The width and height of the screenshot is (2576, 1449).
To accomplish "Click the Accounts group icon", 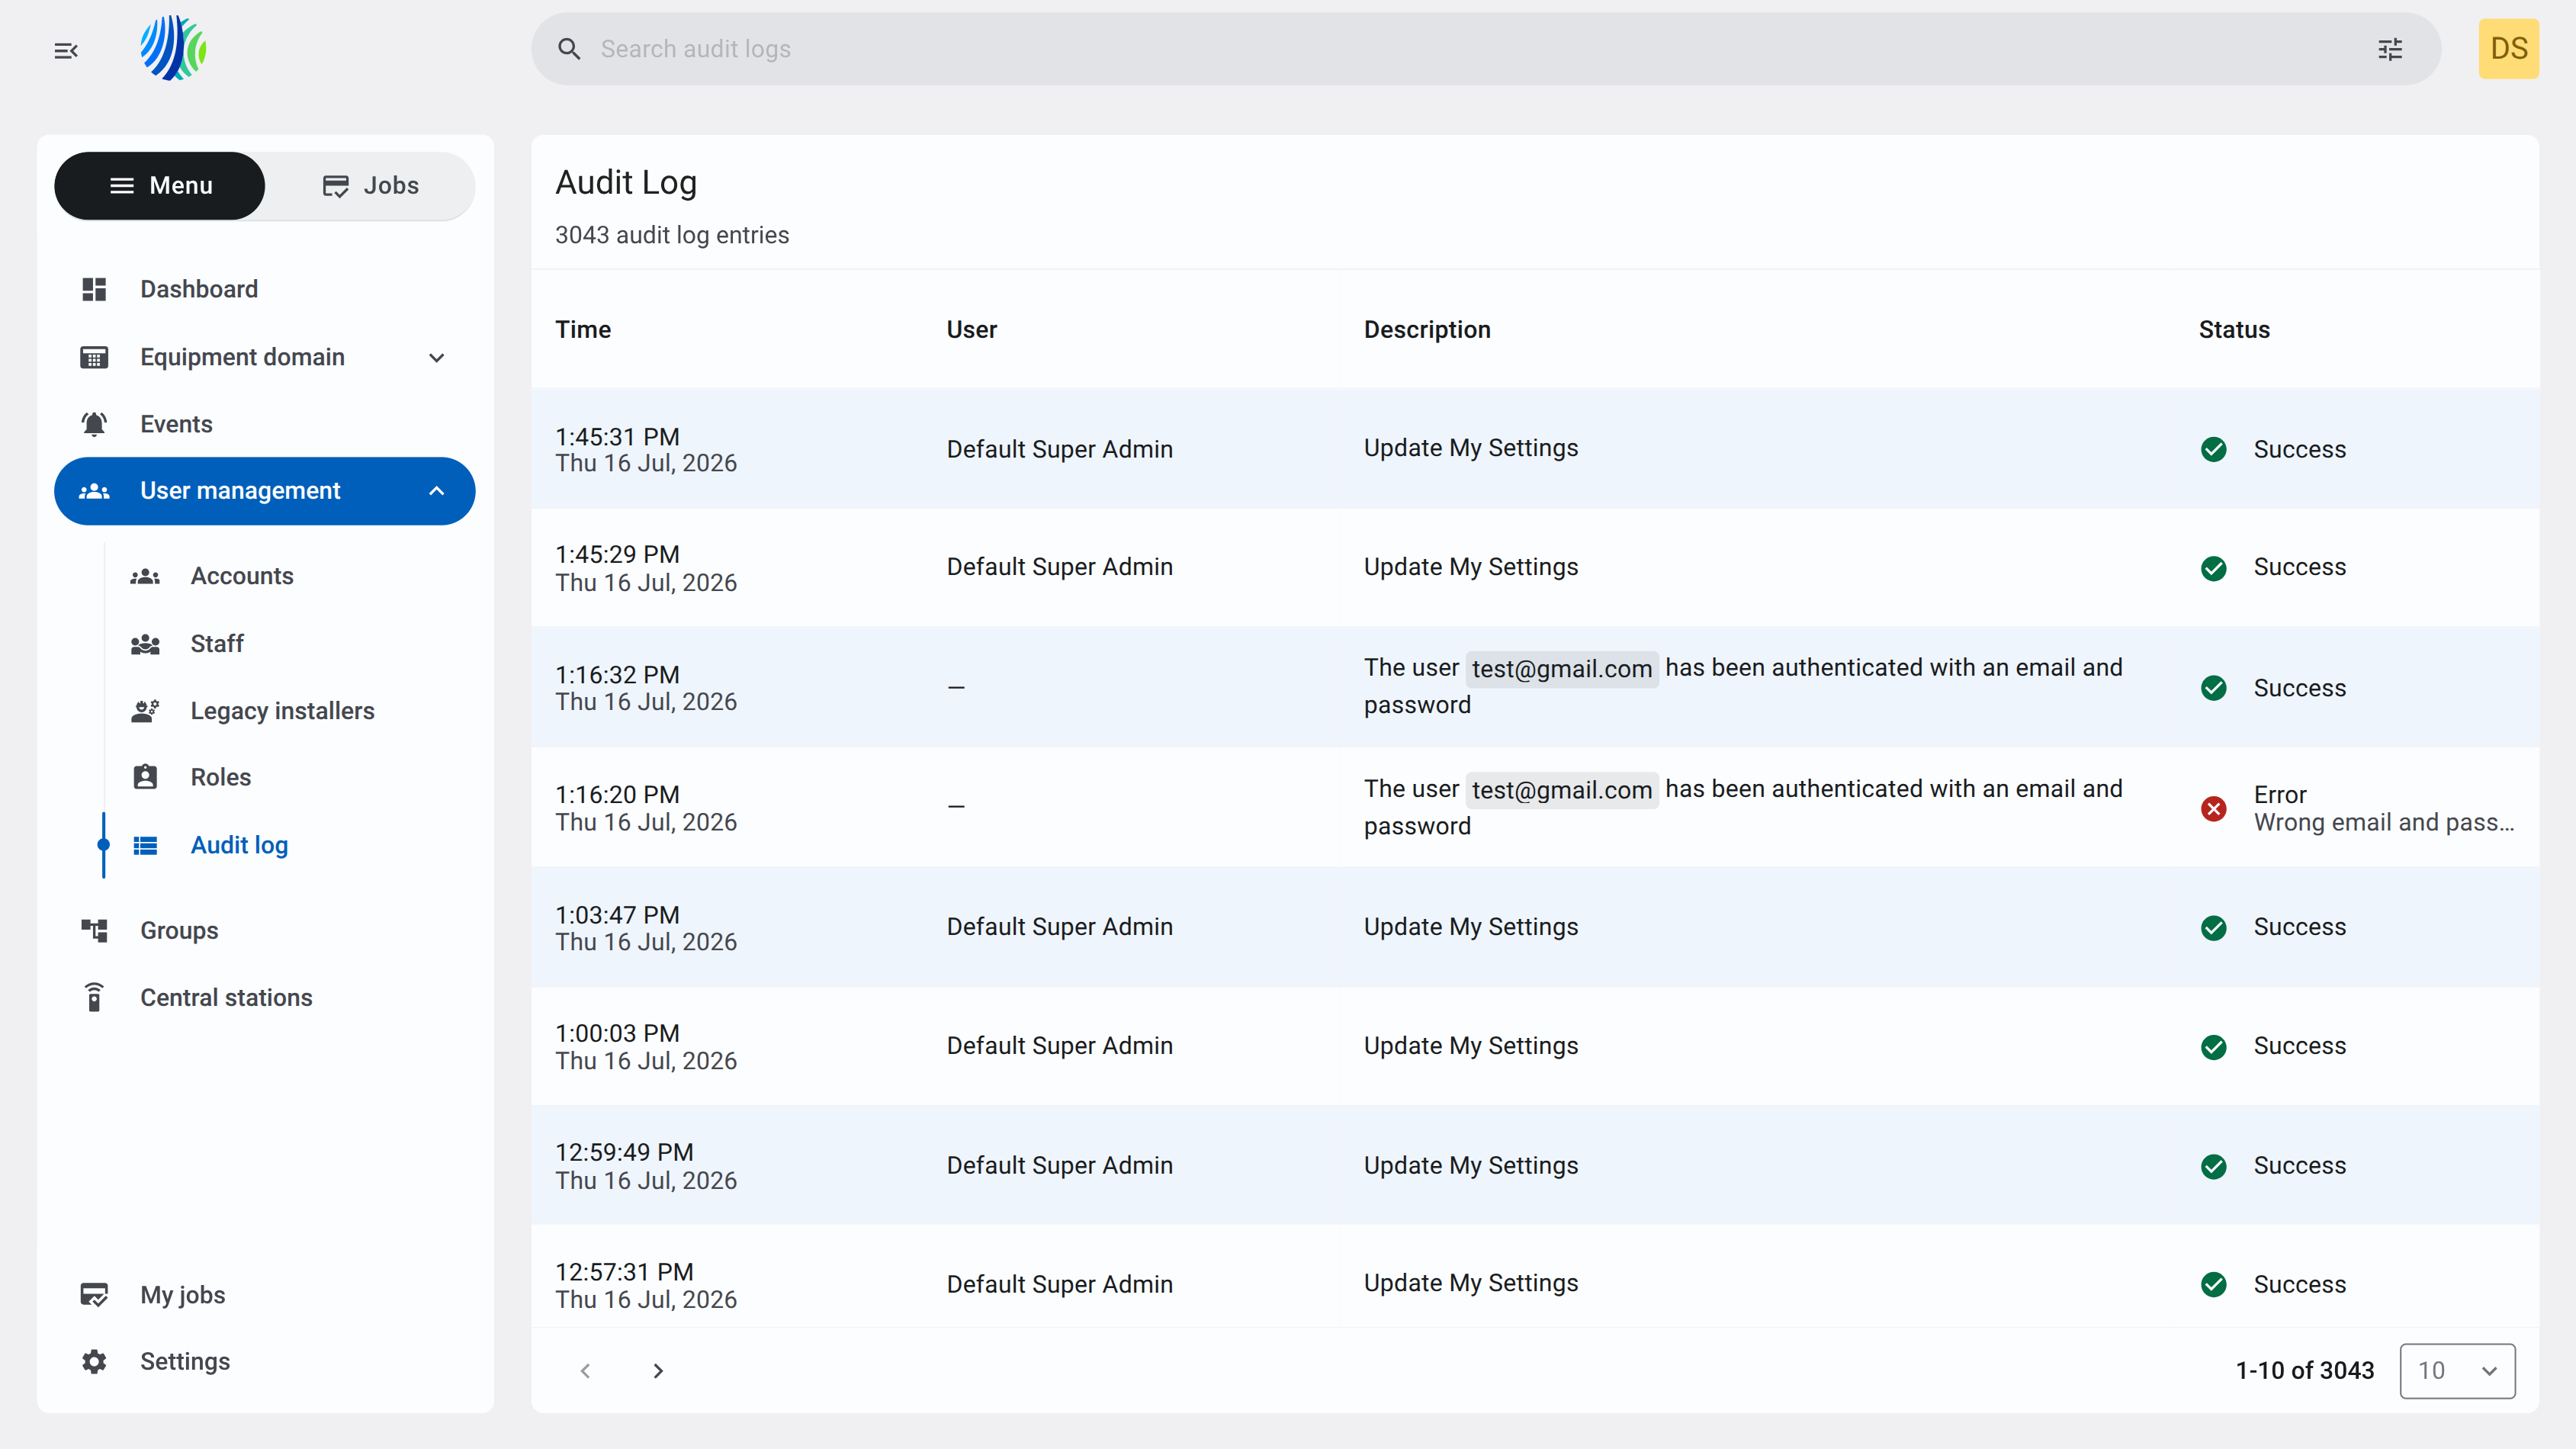I will (145, 576).
